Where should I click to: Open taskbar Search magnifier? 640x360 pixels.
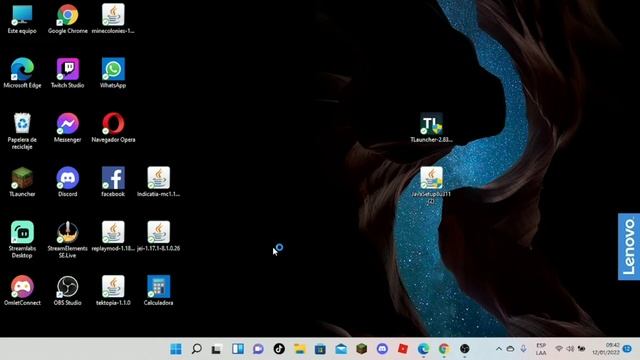point(197,349)
